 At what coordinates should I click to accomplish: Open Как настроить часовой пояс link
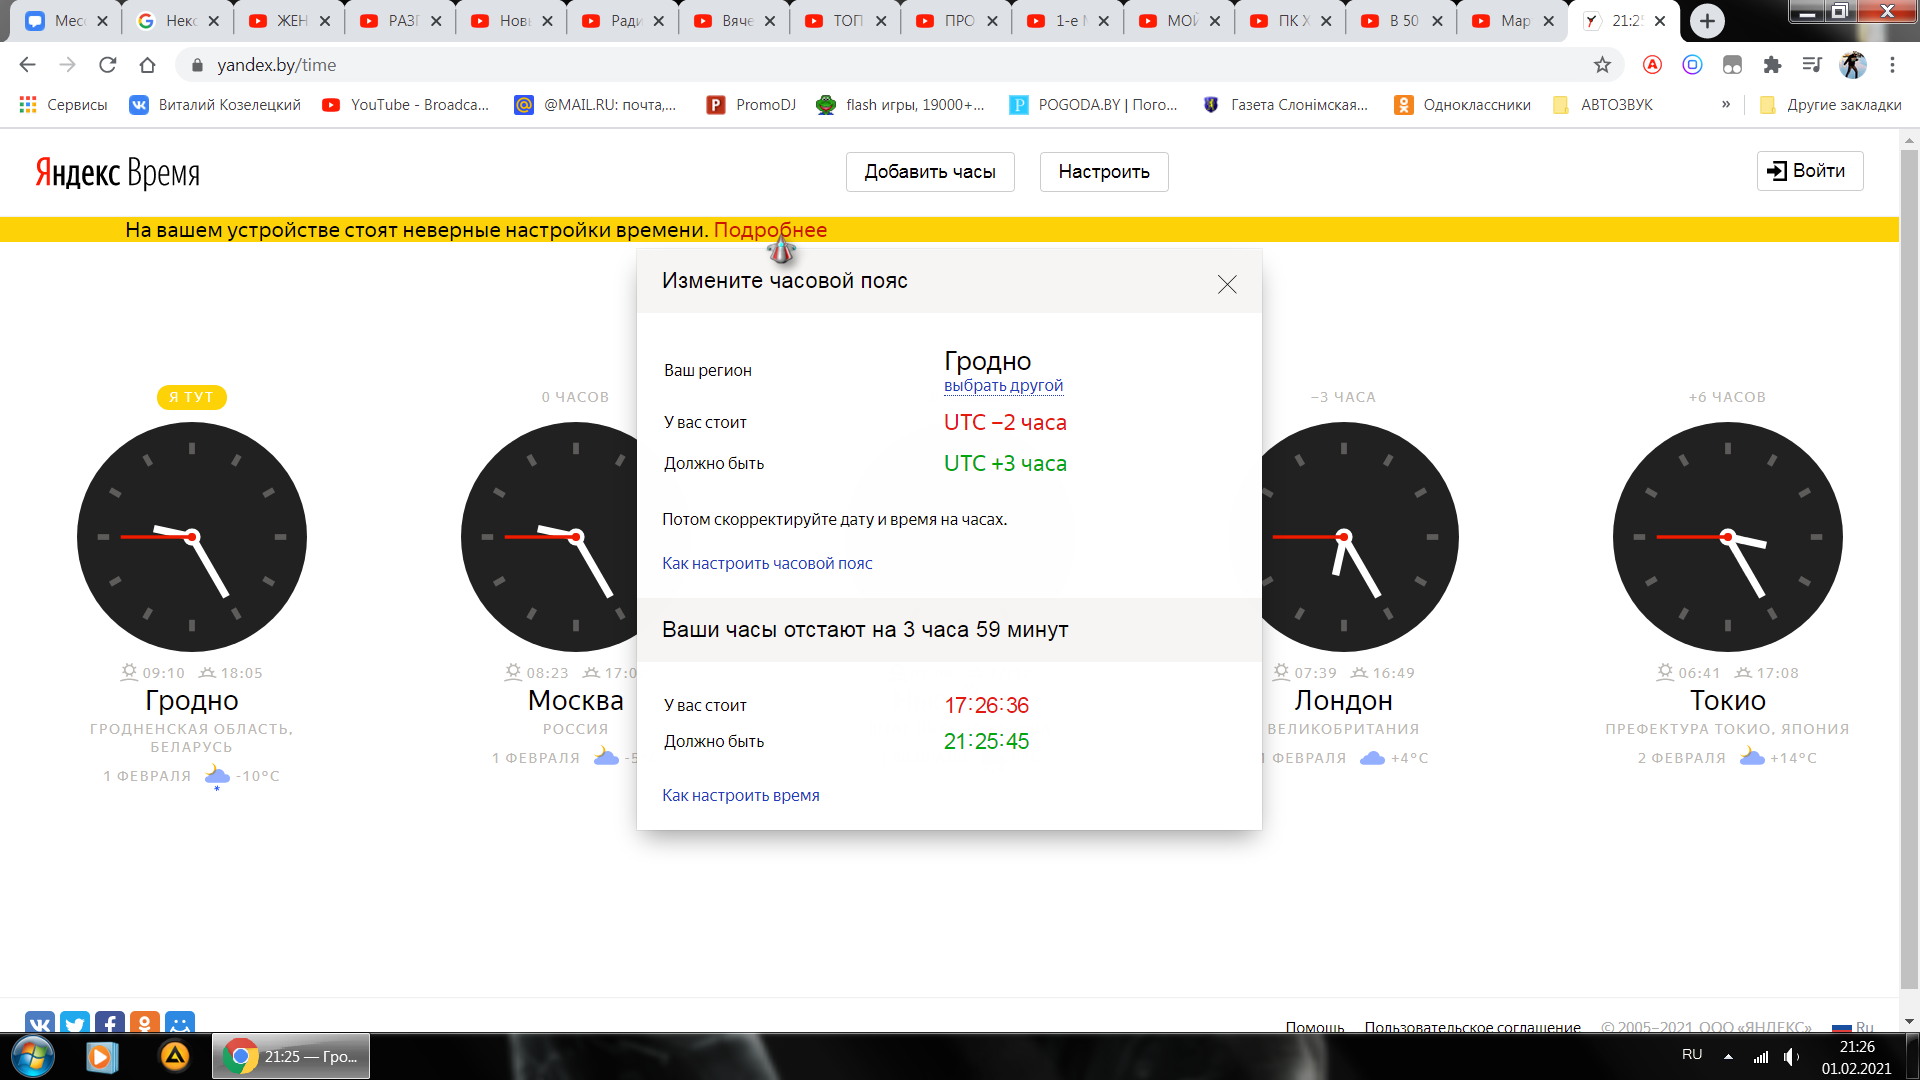[767, 564]
